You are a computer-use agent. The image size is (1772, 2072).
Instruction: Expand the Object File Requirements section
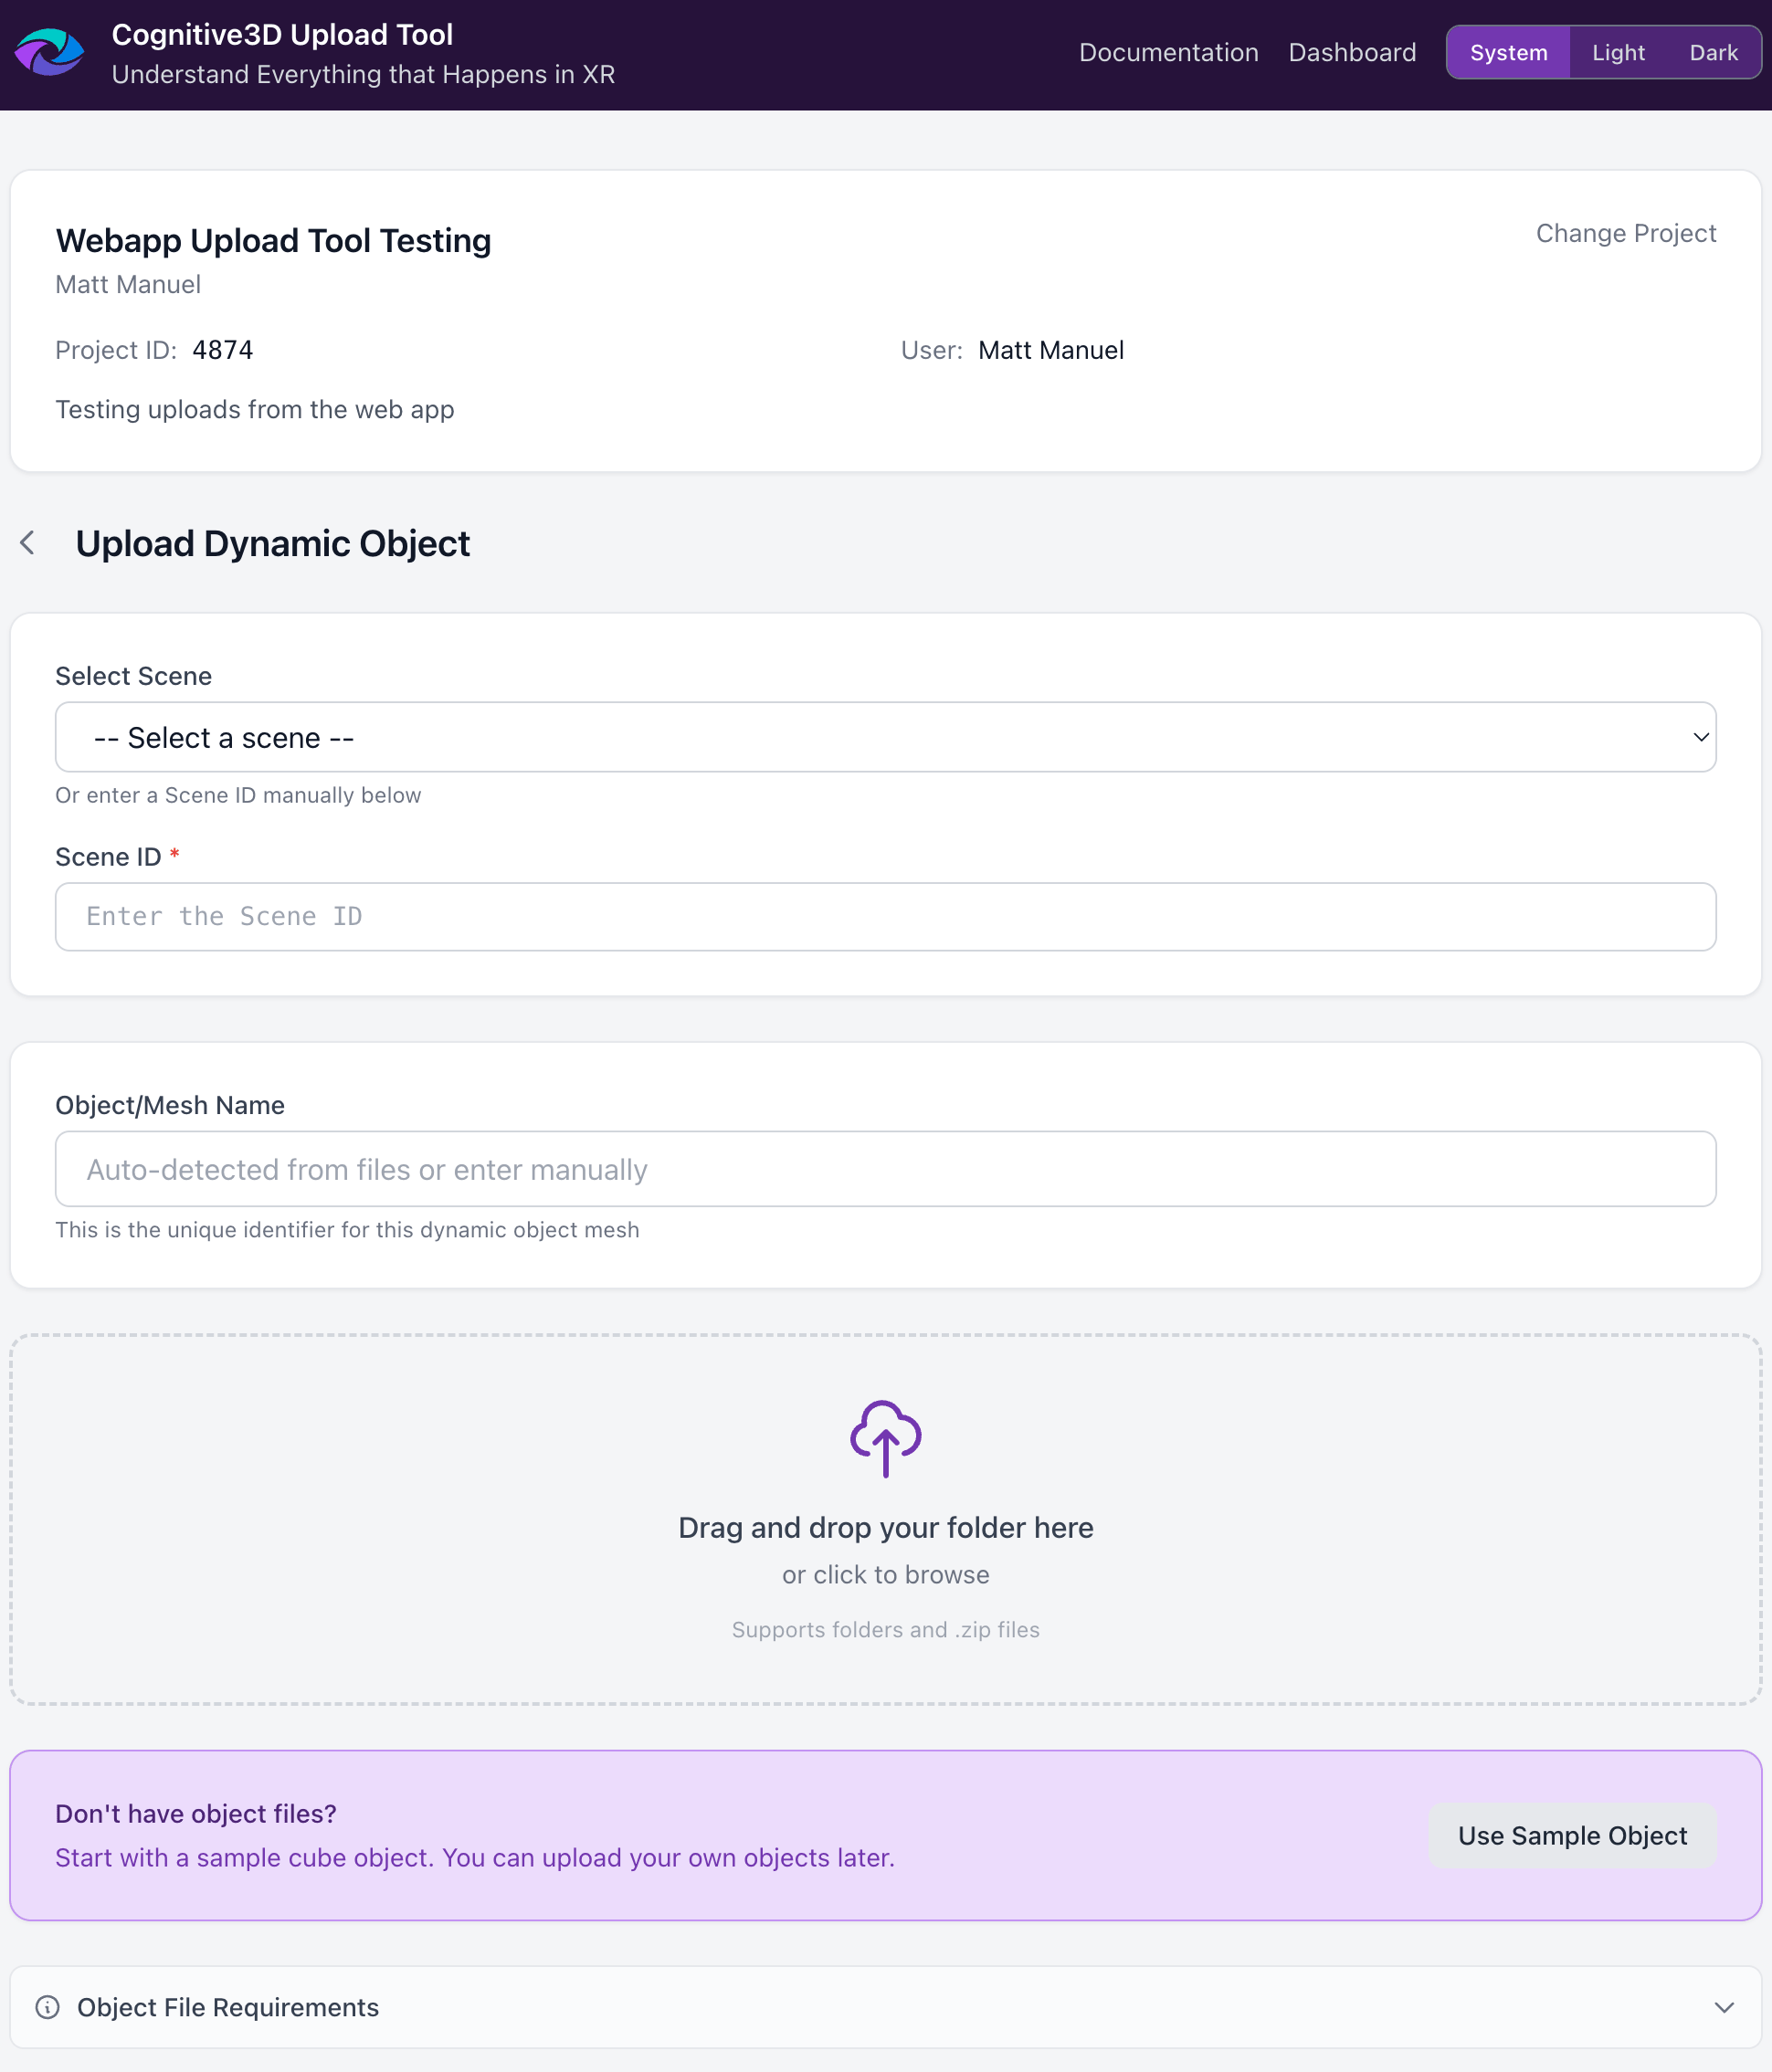click(x=884, y=2007)
